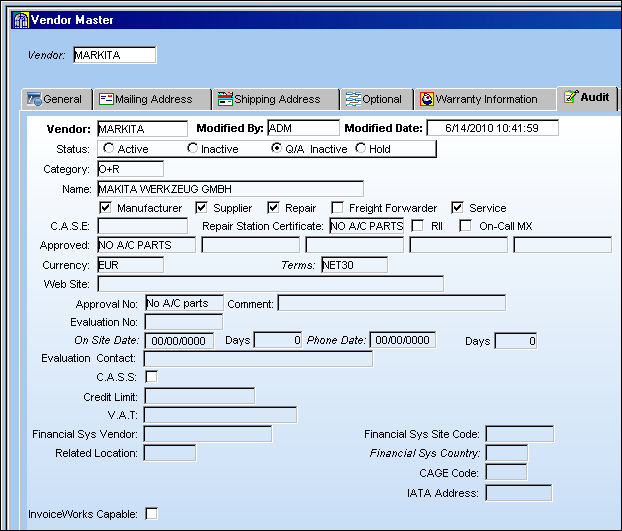
Task: Click the Credit Limit field
Action: tap(200, 396)
